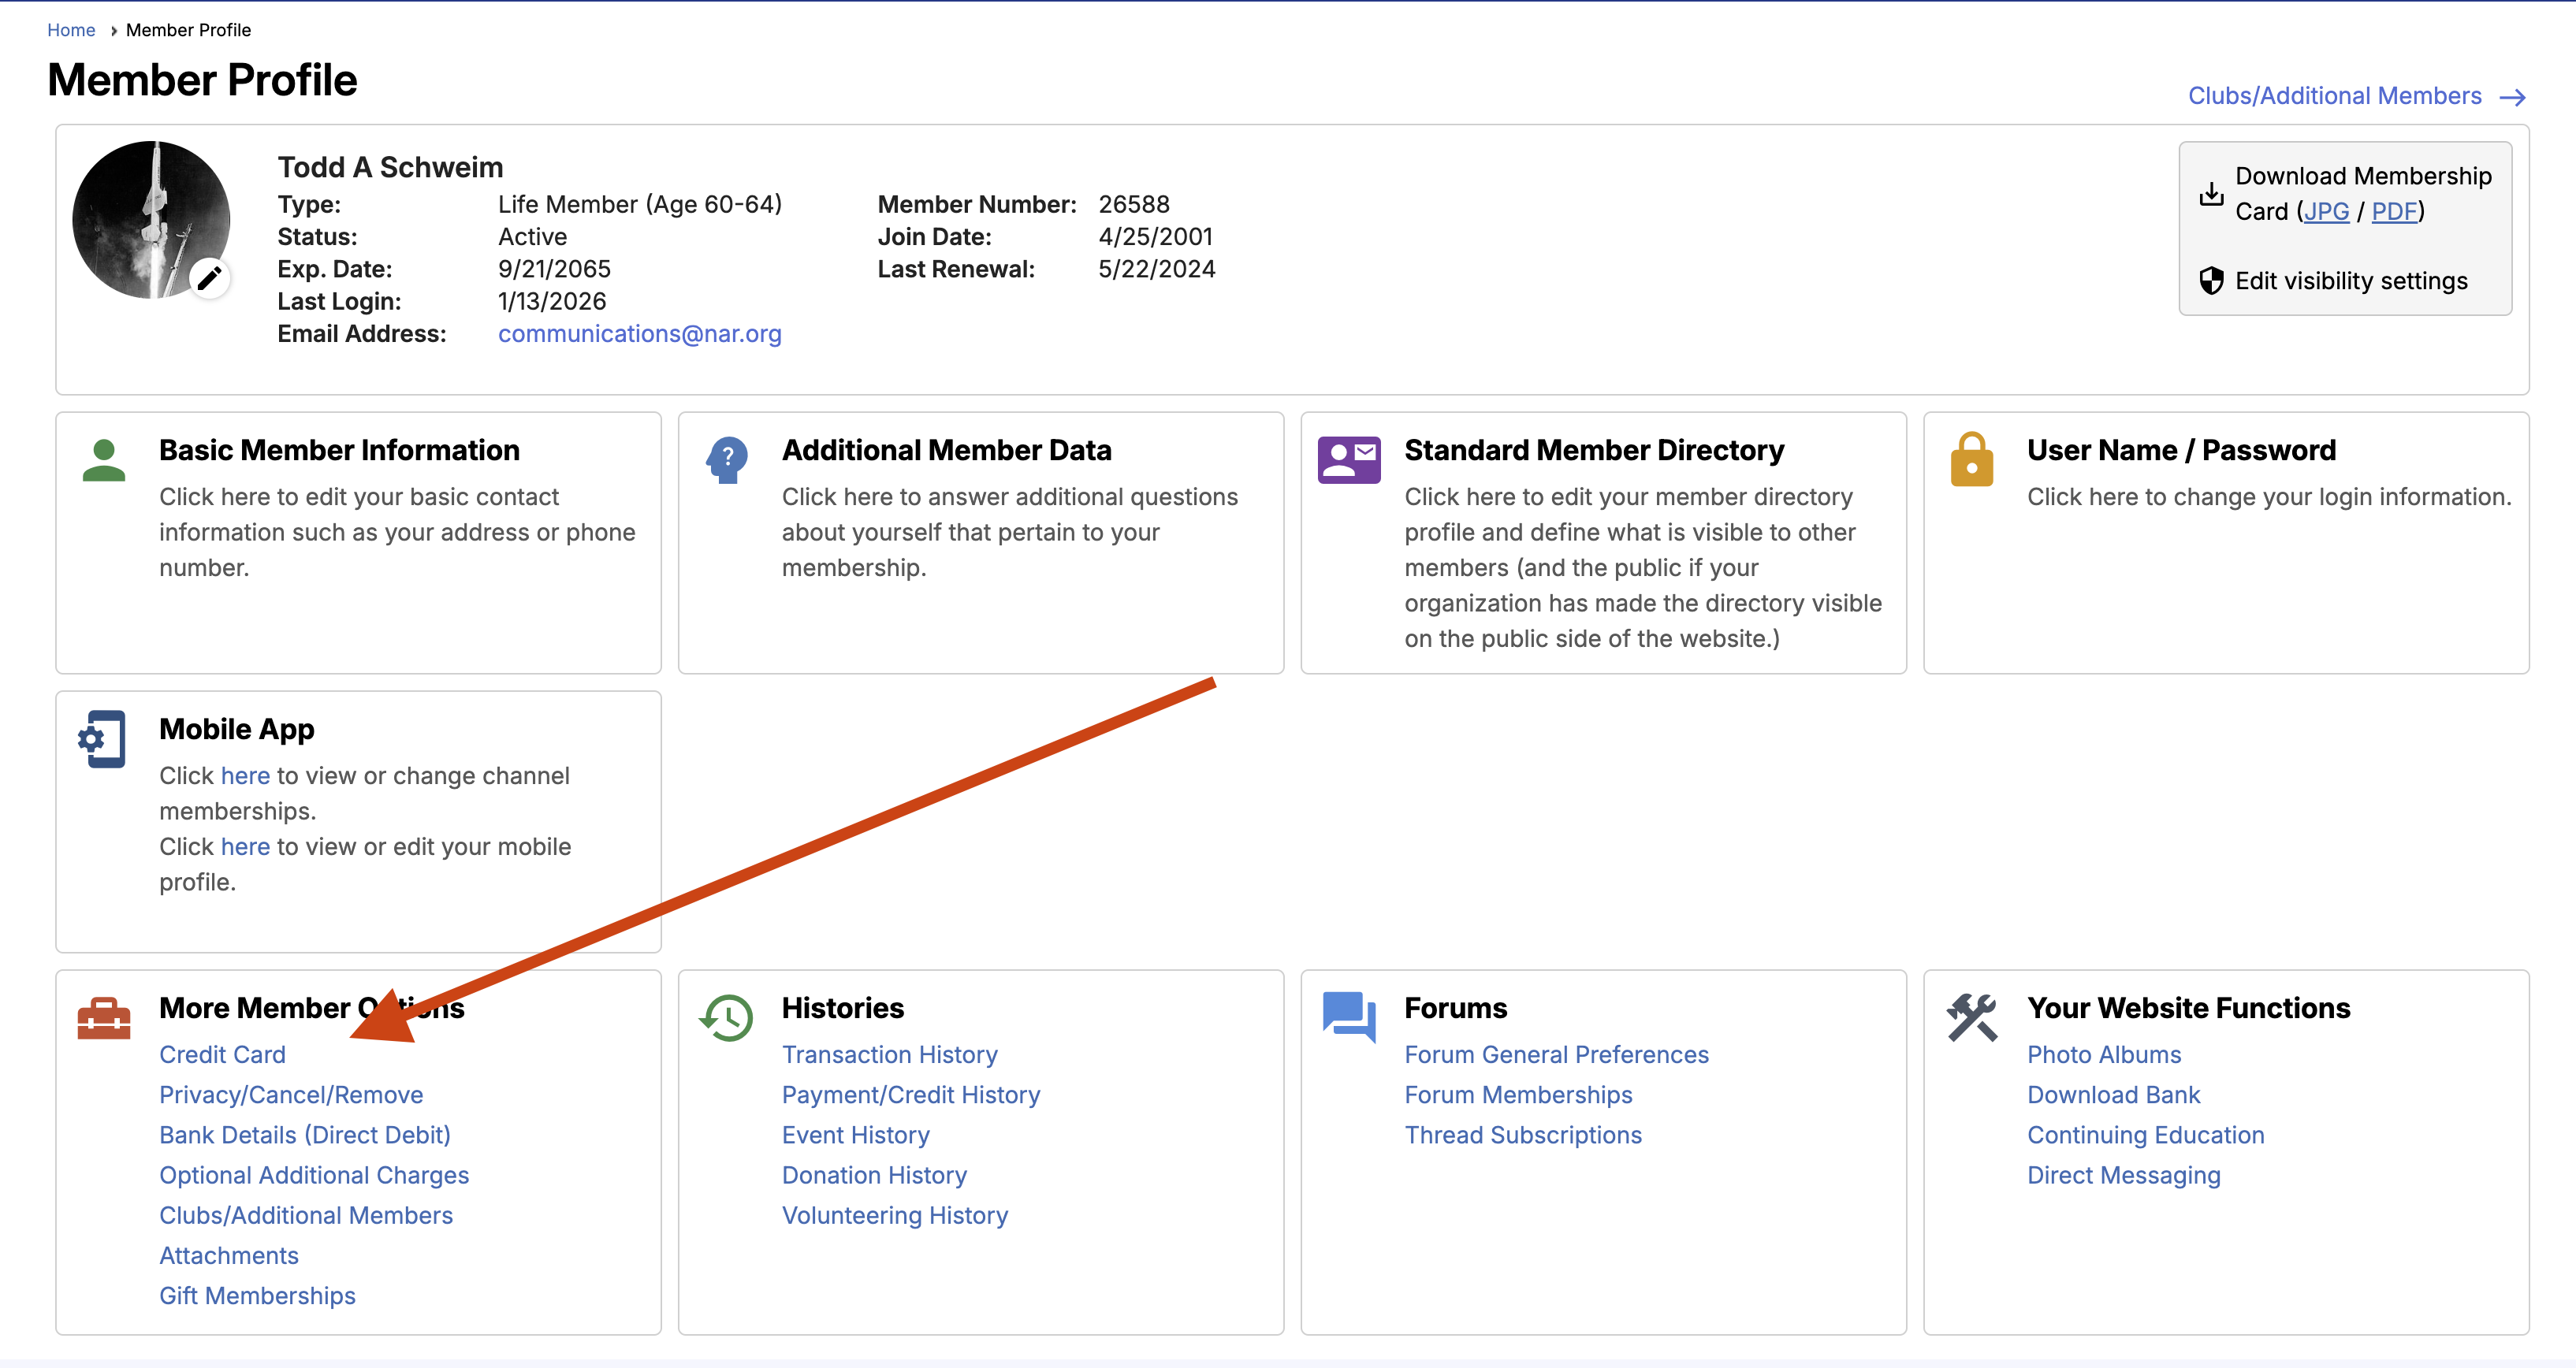This screenshot has height=1368, width=2576.
Task: Click the shield icon beside visibility settings
Action: pyautogui.click(x=2211, y=281)
